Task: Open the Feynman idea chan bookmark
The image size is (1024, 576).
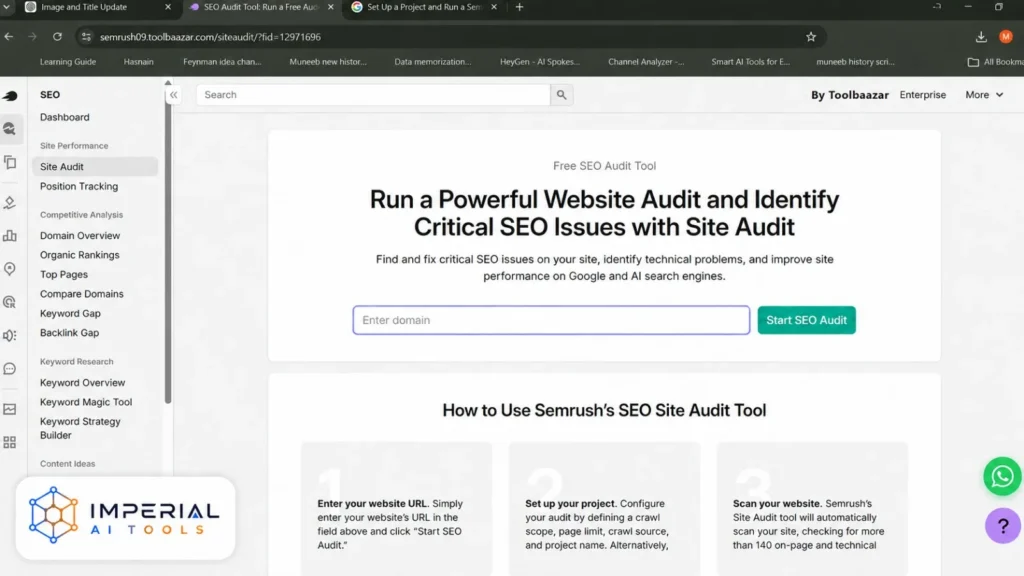Action: tap(222, 61)
